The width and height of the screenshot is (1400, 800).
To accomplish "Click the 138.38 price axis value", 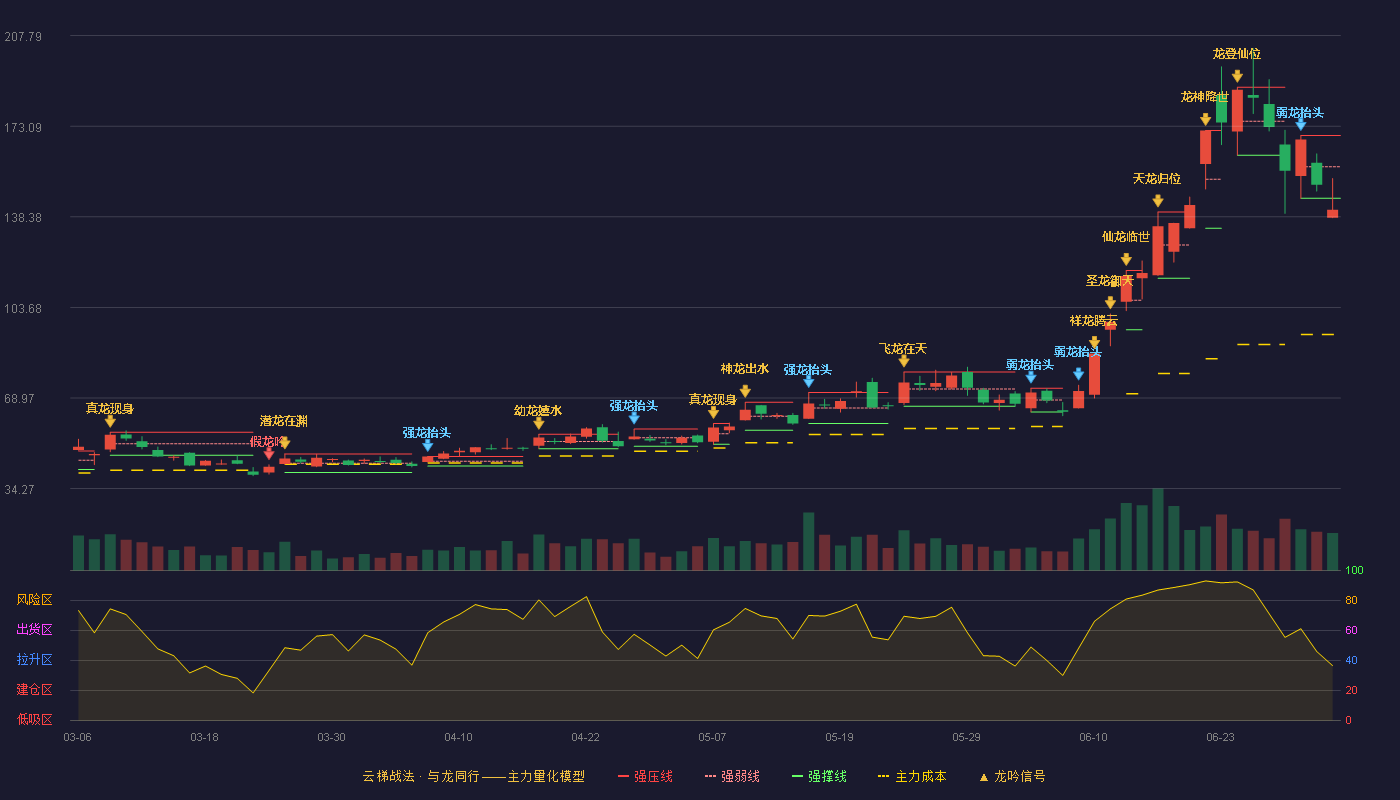I will point(23,218).
